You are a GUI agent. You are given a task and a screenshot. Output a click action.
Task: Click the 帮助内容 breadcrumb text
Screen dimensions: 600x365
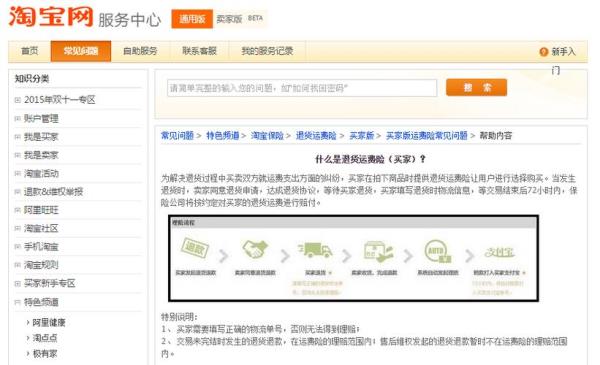pos(496,135)
